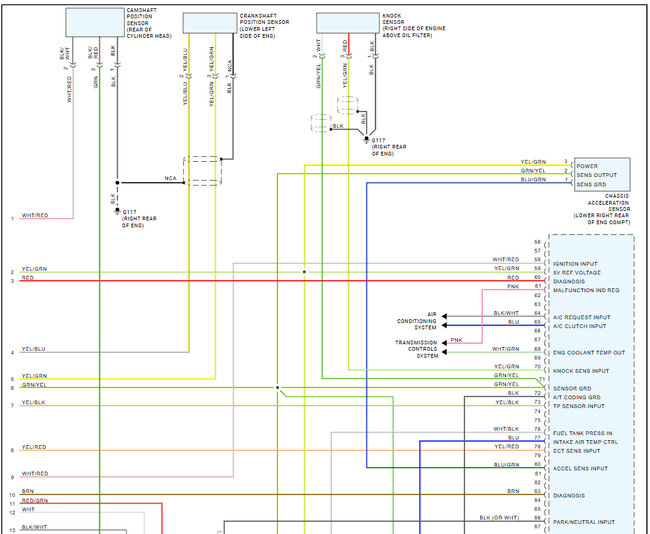650x534 pixels.
Task: Click the SENSOR GRD pin label
Action: (572, 388)
